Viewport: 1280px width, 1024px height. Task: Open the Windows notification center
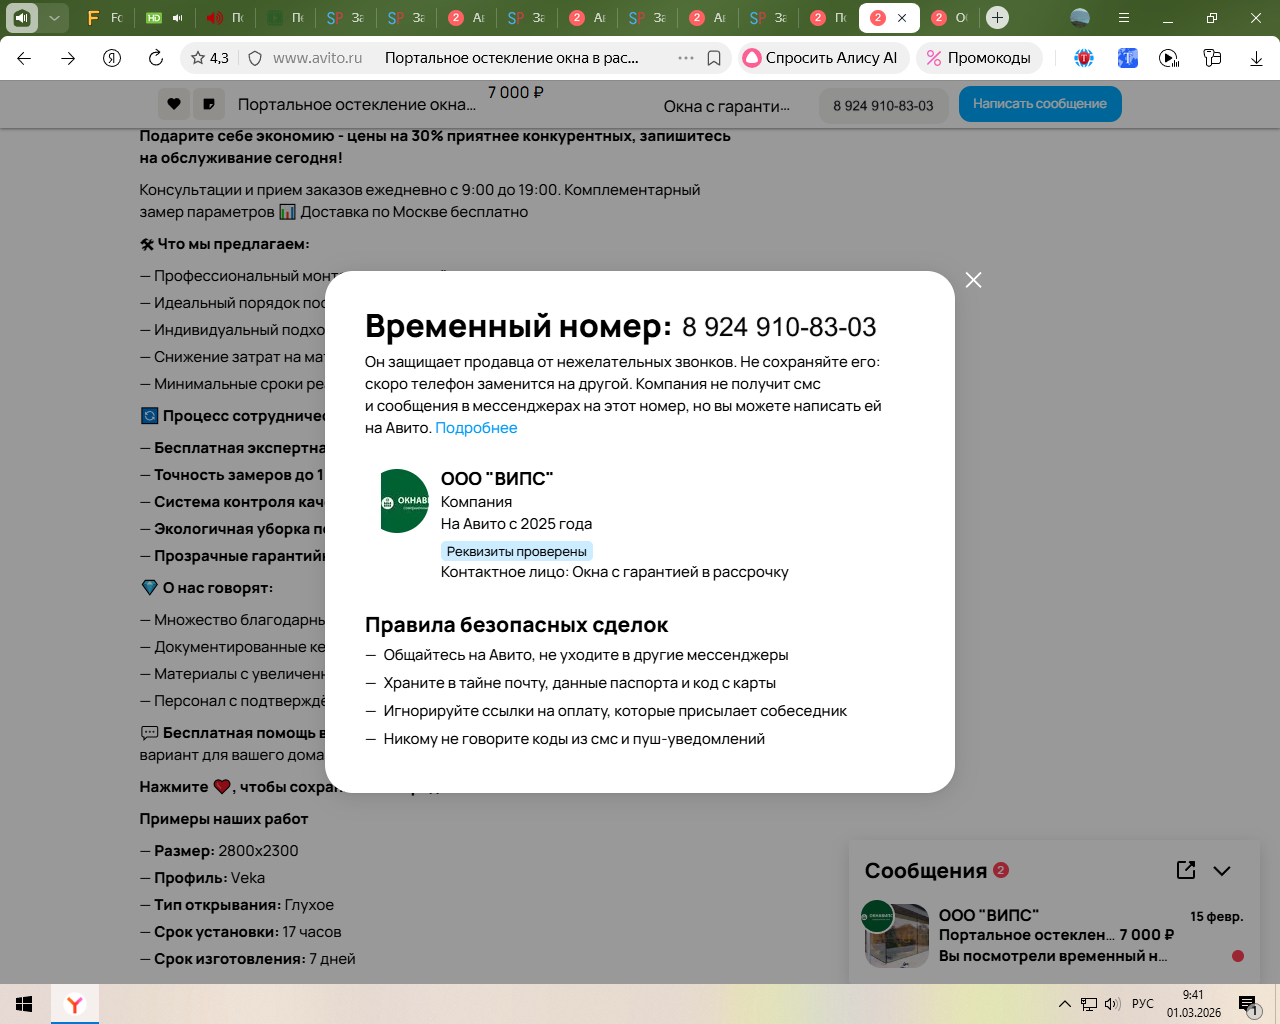click(x=1249, y=1004)
